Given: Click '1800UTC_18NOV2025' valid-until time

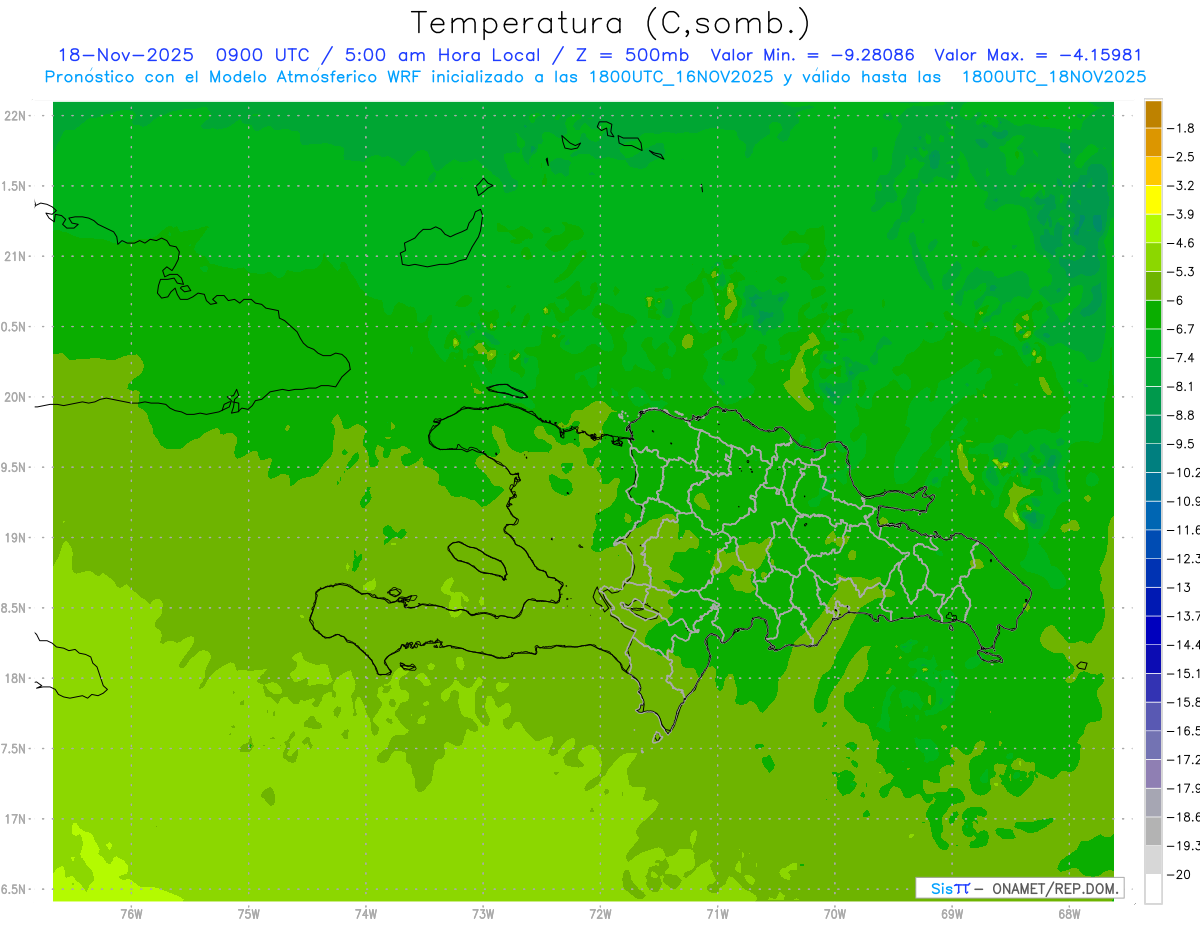Looking at the screenshot, I should (1054, 76).
